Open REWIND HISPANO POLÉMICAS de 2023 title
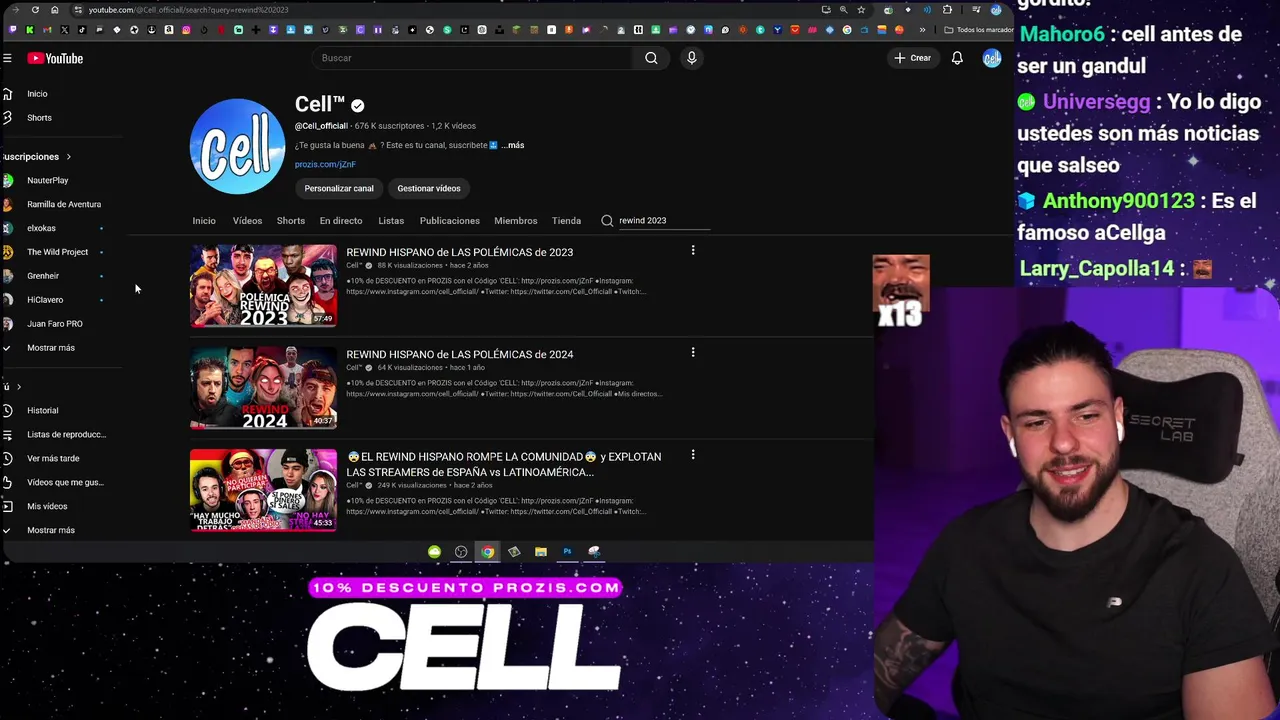 (x=460, y=252)
